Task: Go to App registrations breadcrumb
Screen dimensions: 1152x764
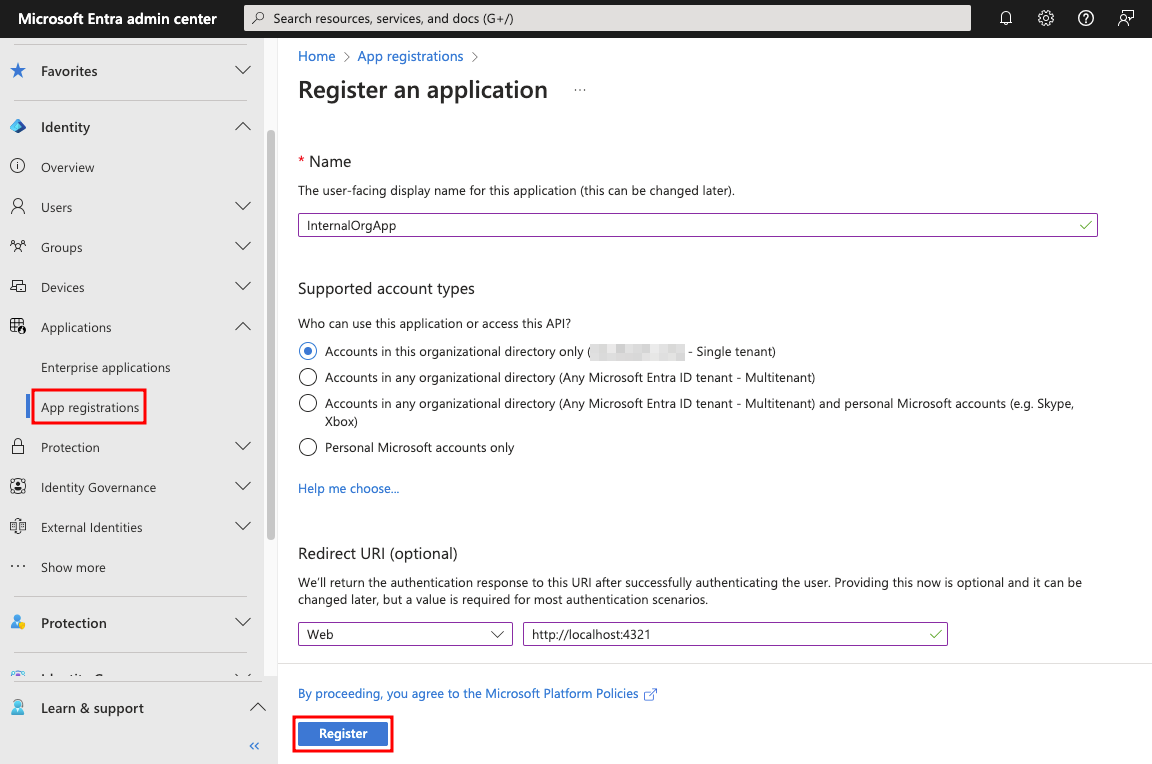Action: point(410,57)
